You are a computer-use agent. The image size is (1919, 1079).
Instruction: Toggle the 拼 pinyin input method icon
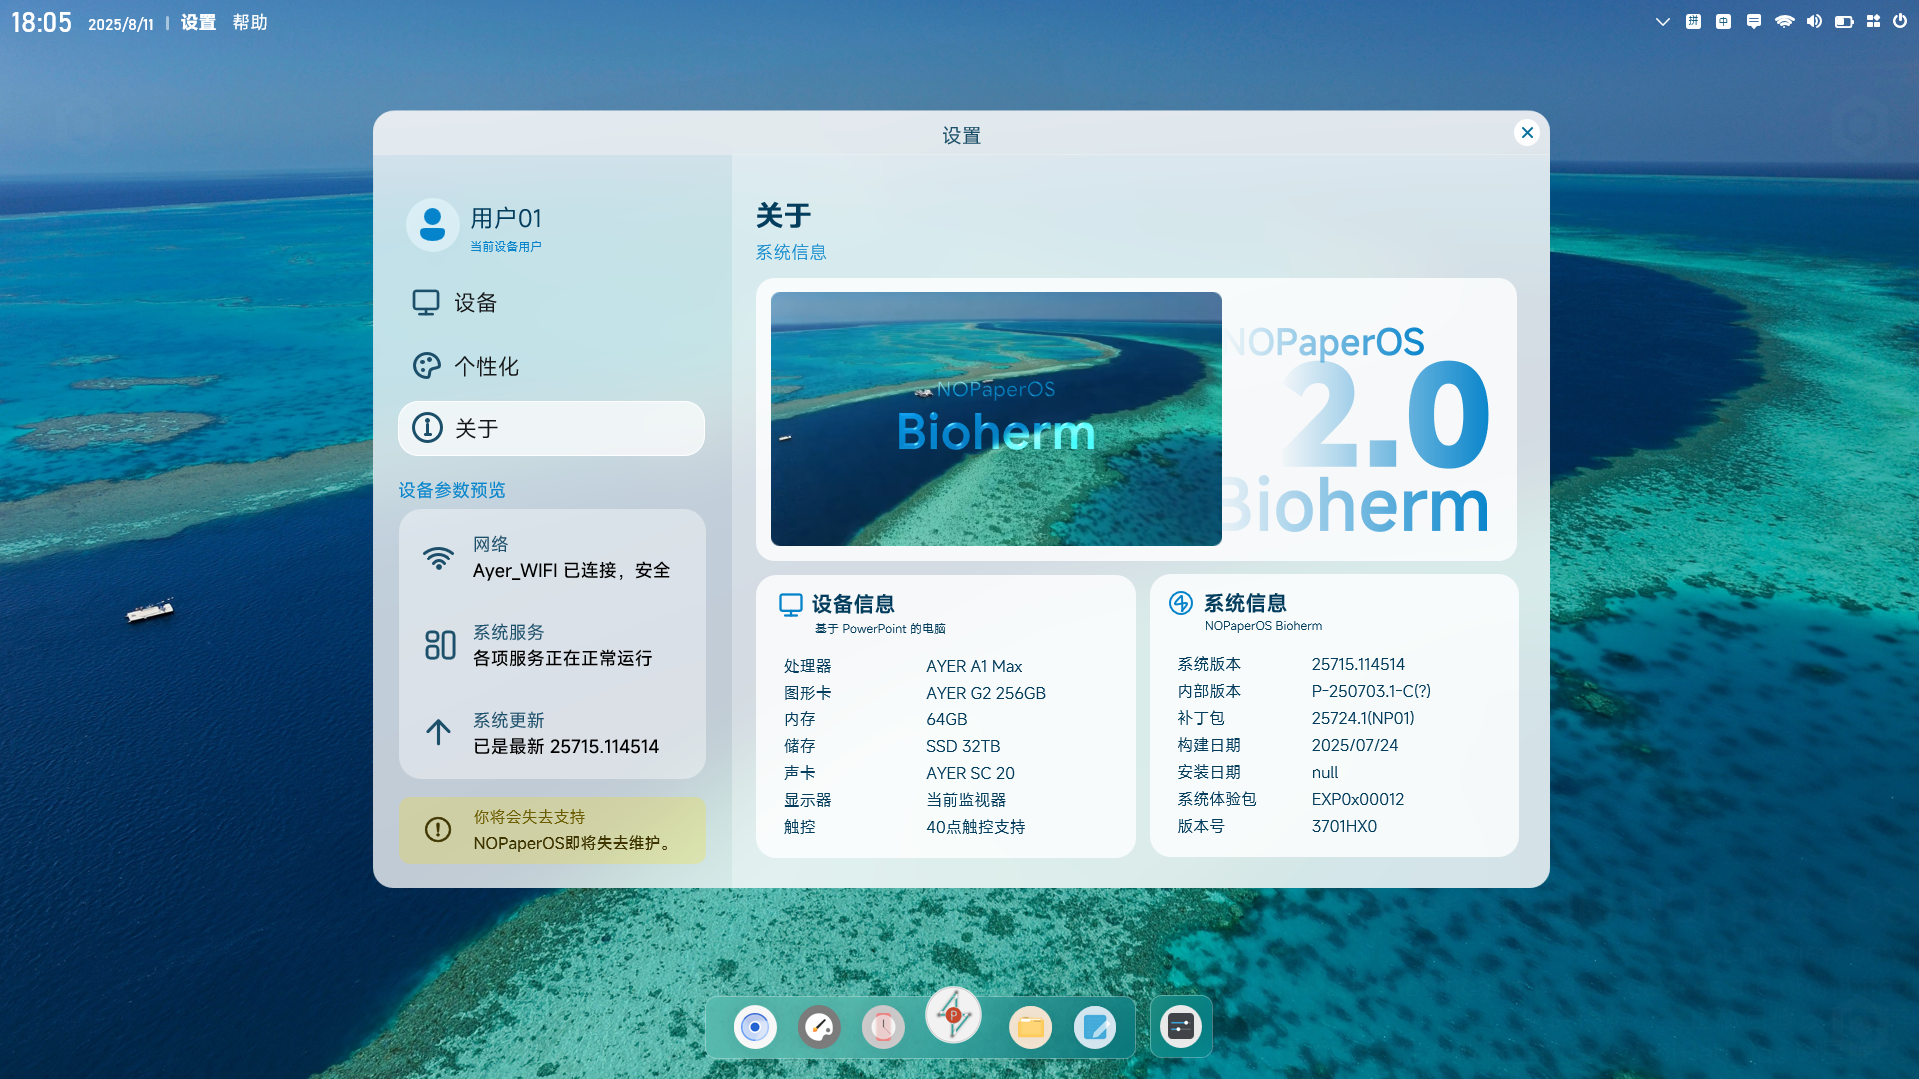click(1693, 22)
